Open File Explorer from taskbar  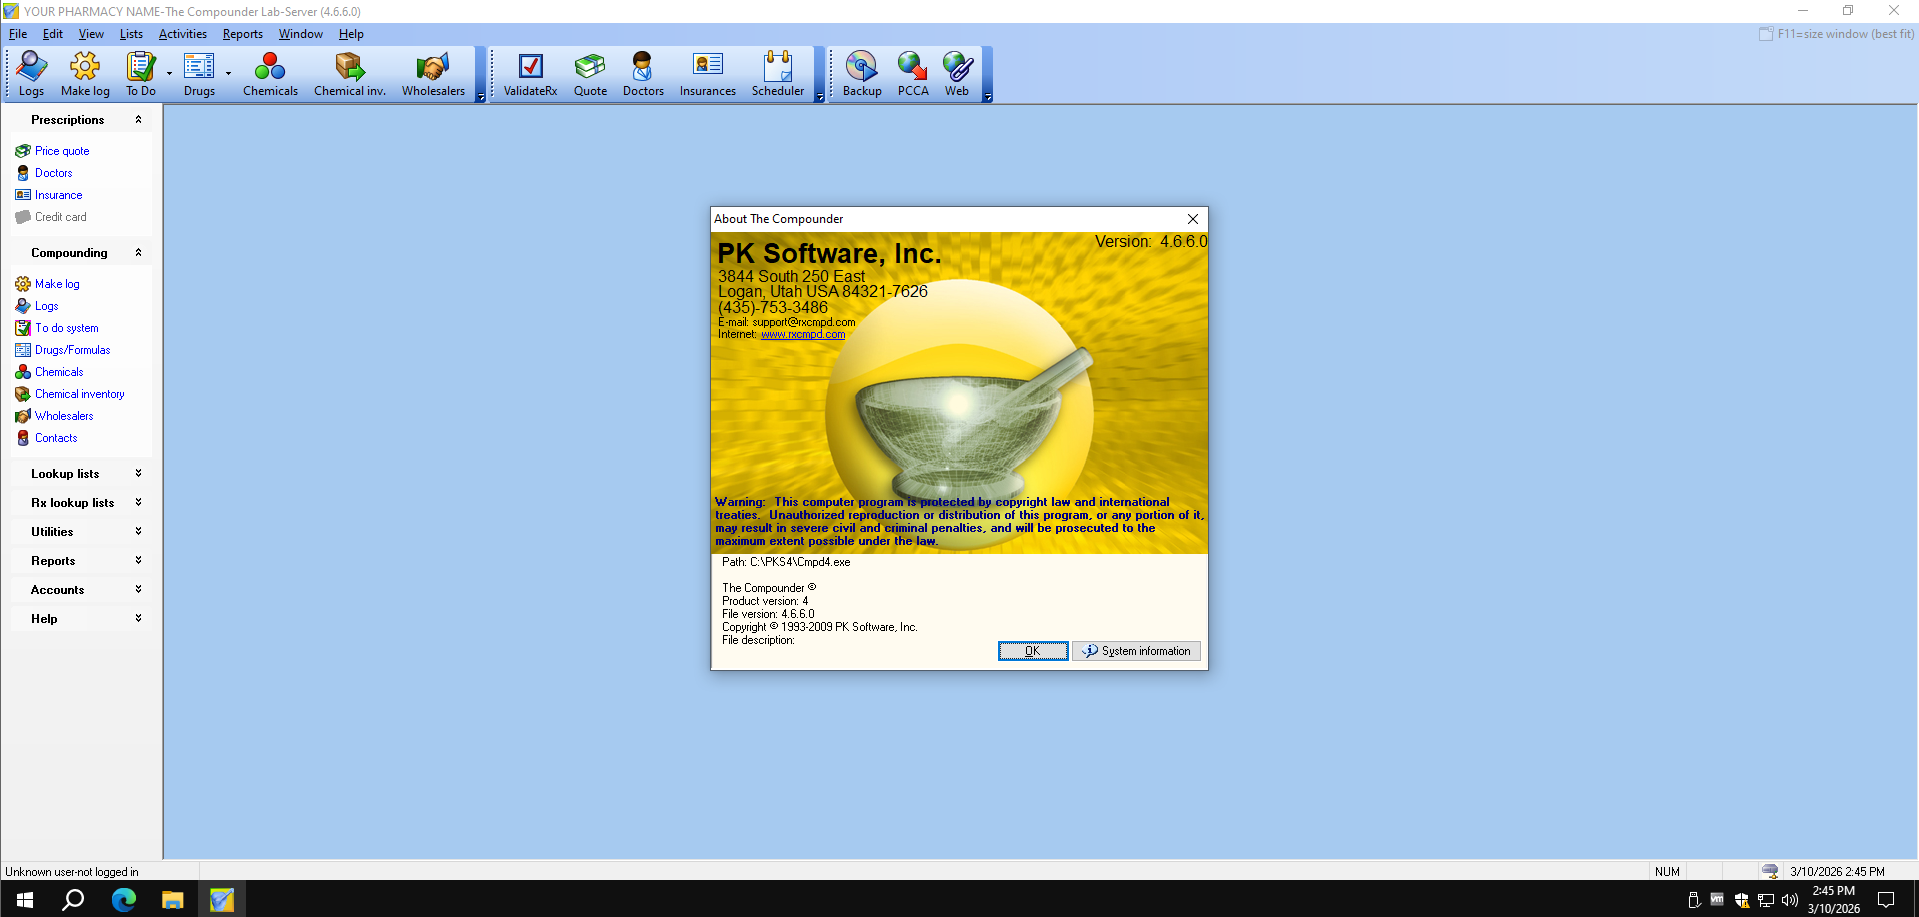(x=172, y=900)
